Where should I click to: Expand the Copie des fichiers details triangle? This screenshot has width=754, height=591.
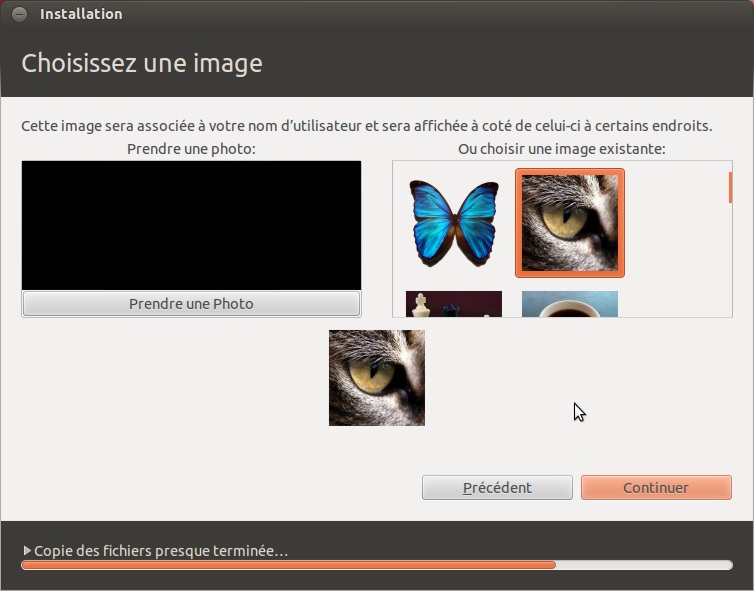(x=27, y=550)
